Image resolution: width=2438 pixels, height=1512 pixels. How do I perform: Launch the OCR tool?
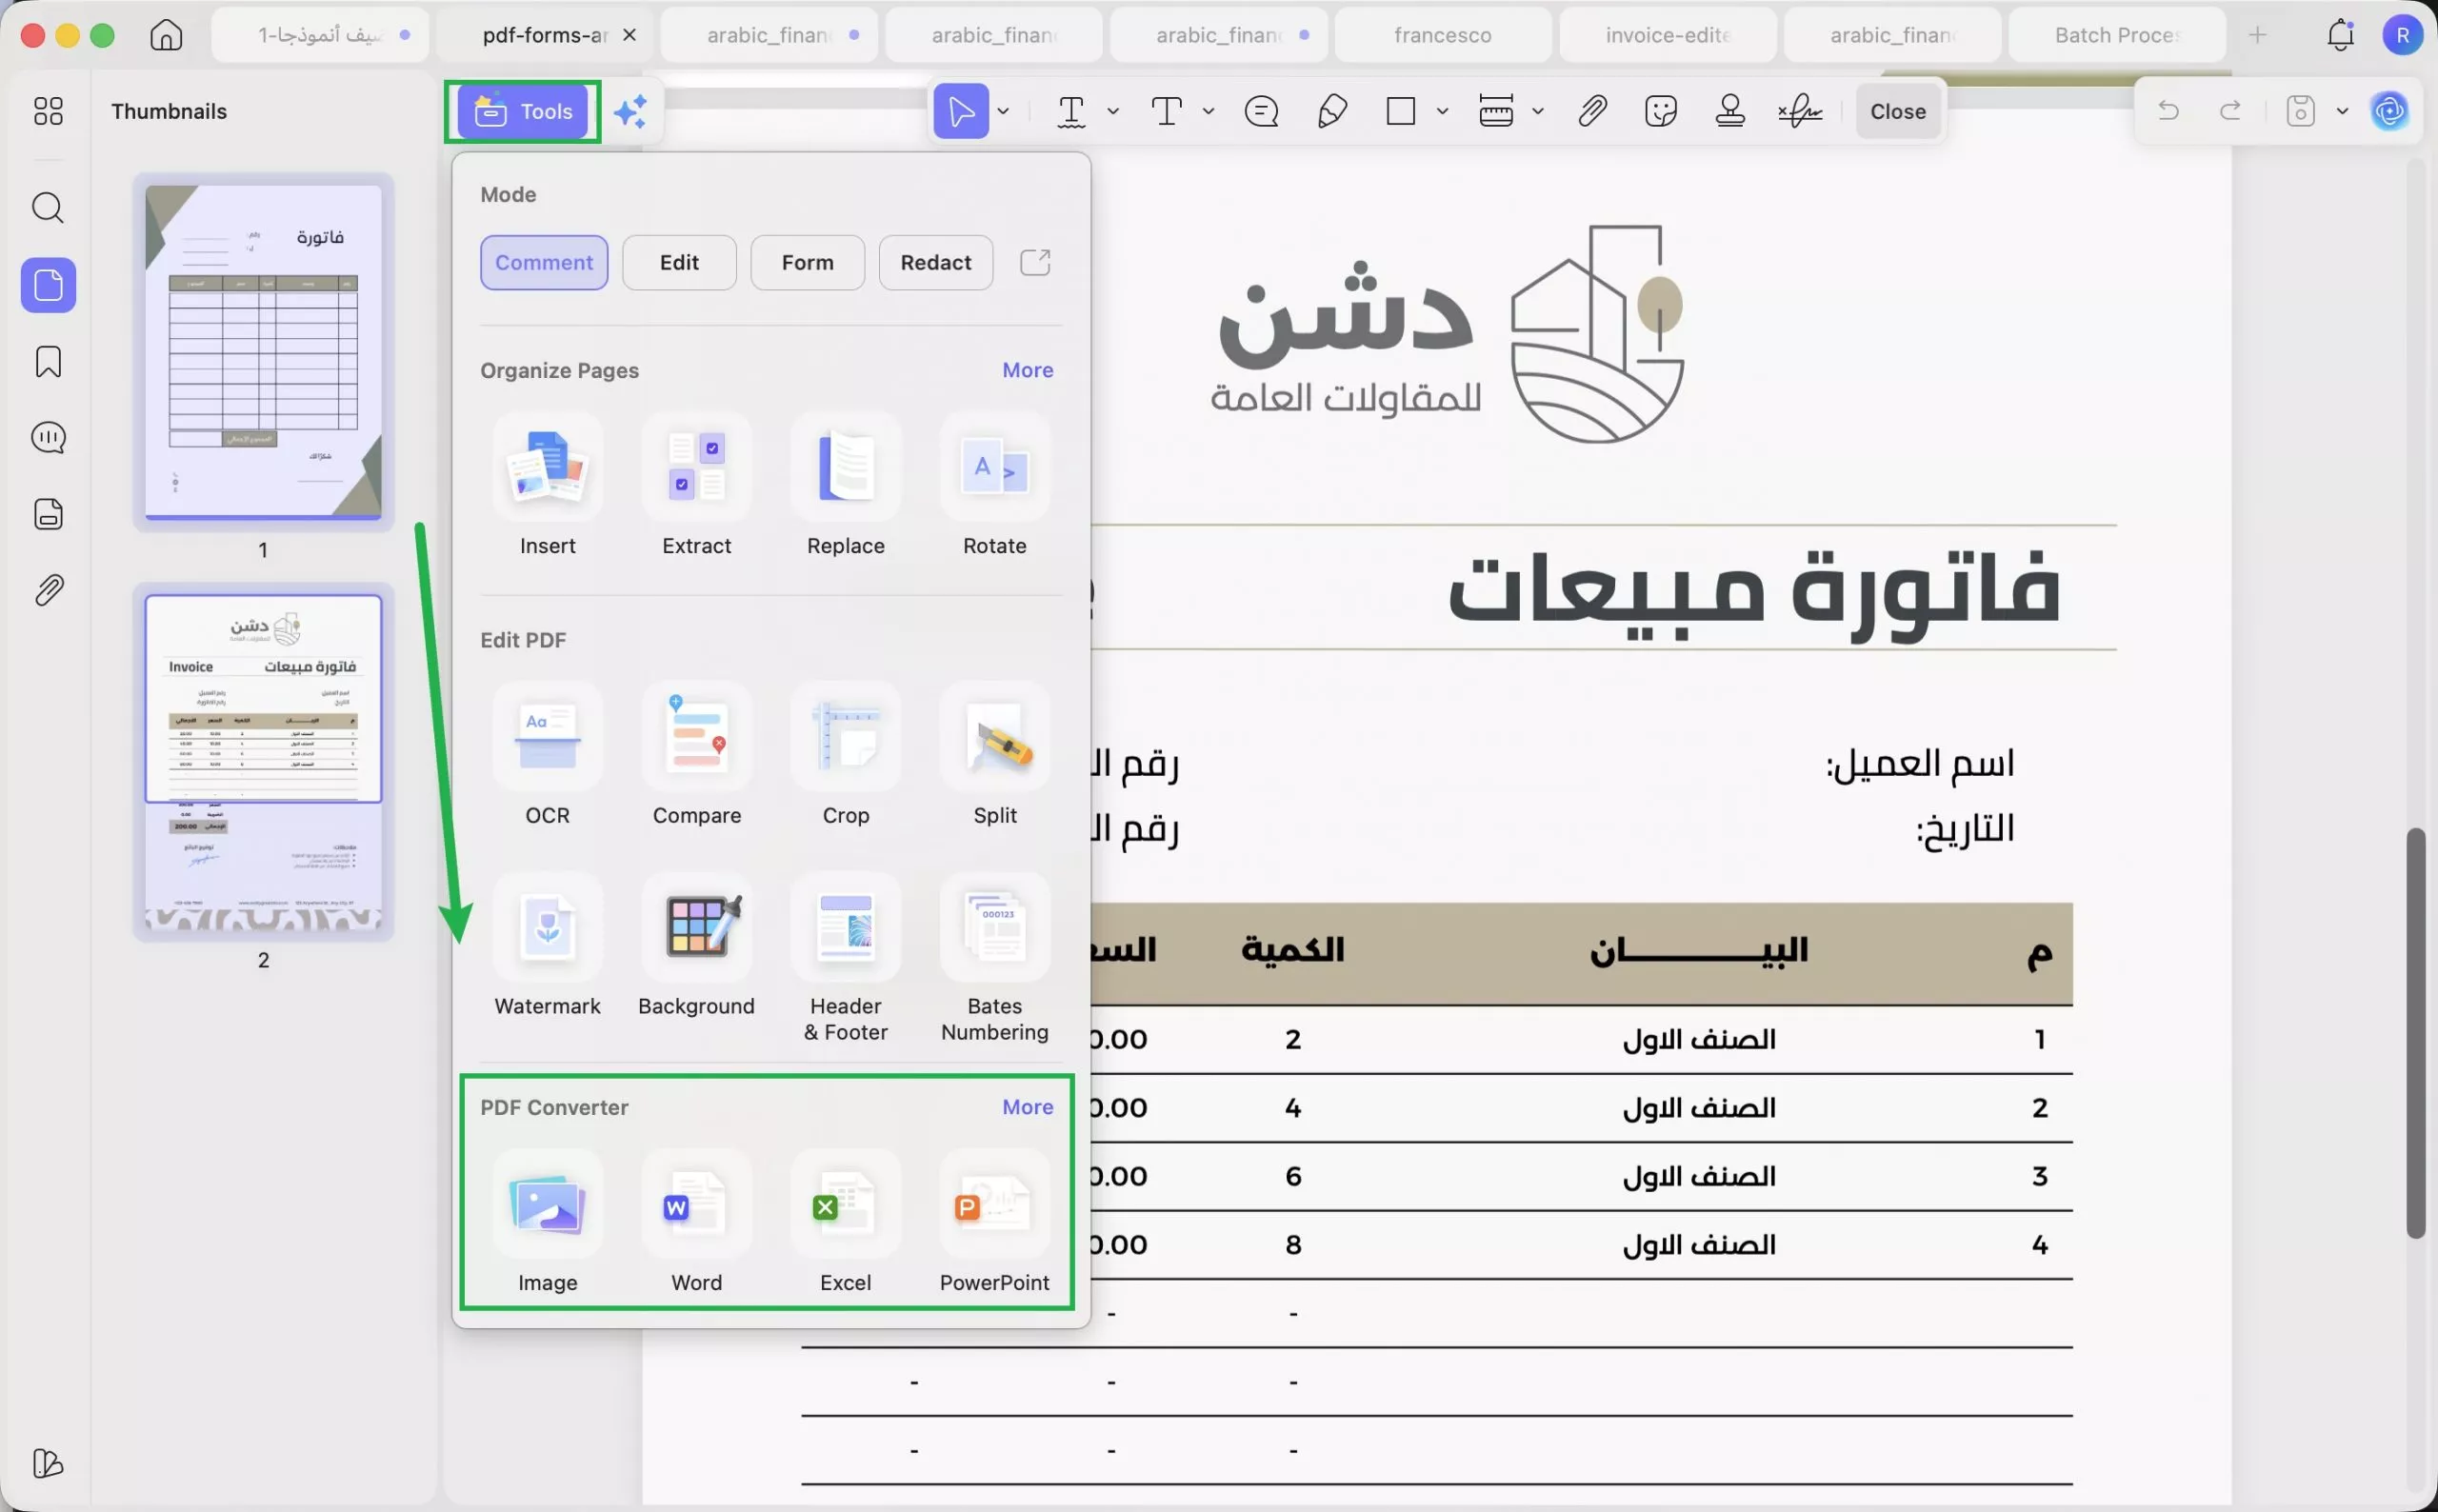click(x=547, y=756)
